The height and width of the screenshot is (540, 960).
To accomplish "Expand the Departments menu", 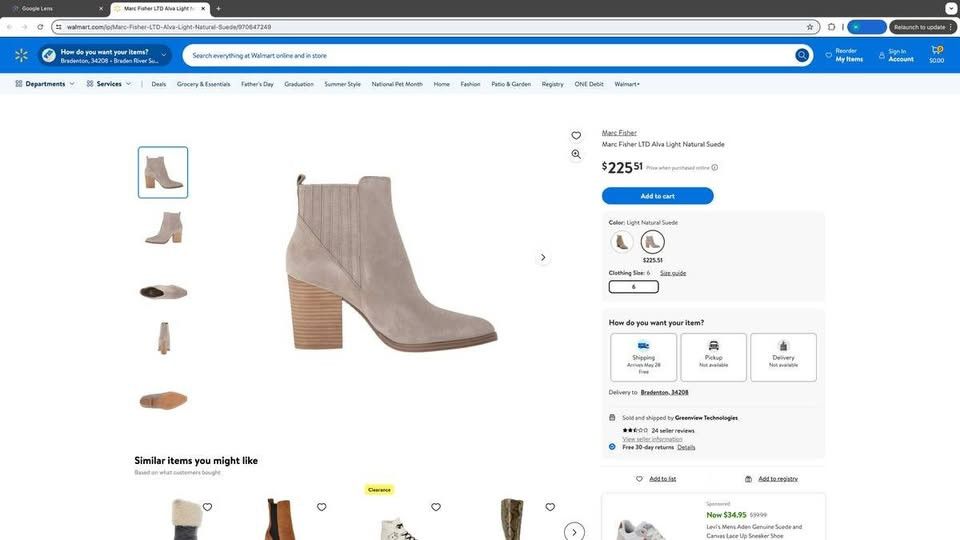I will coord(45,84).
